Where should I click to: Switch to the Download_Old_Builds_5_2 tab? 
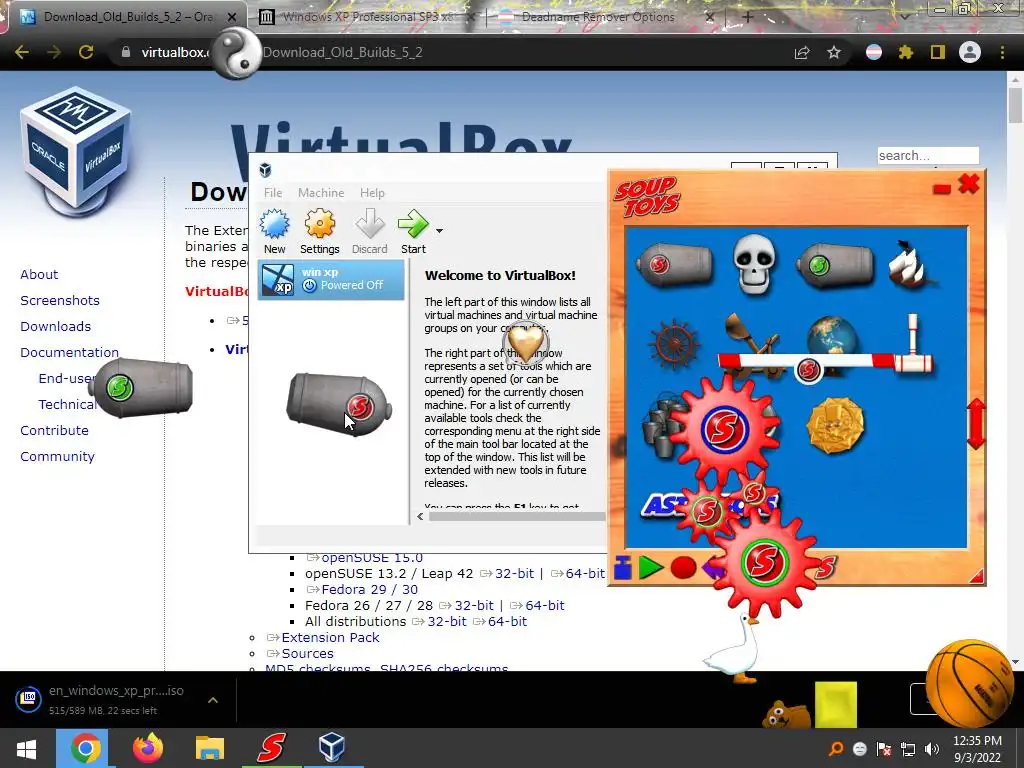pyautogui.click(x=129, y=17)
